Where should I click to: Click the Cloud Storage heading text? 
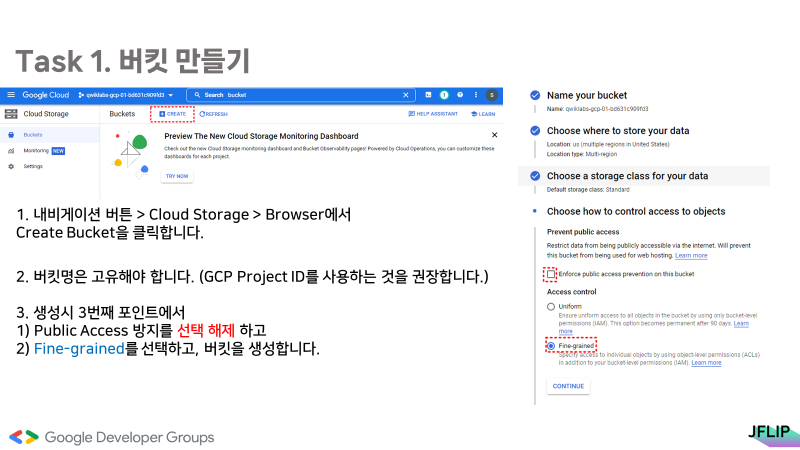[46, 114]
